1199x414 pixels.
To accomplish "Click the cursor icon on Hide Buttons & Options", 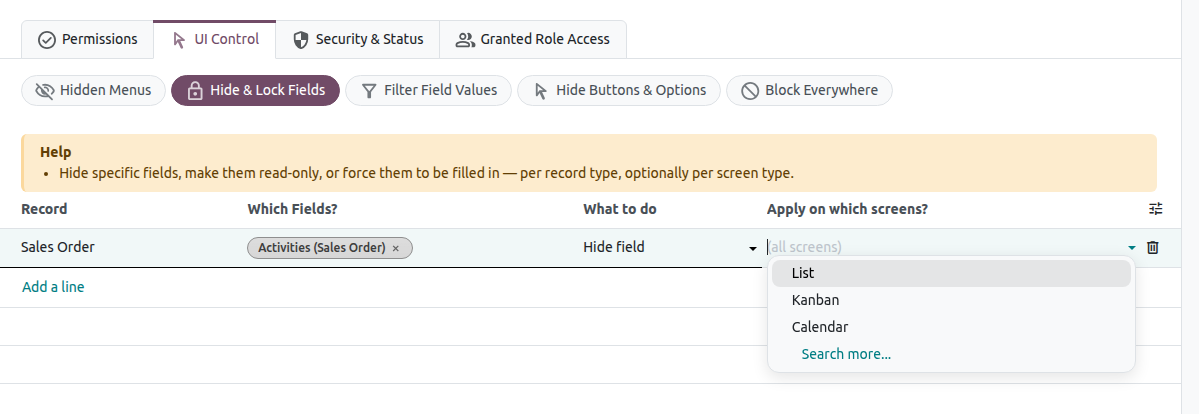I will [x=541, y=91].
